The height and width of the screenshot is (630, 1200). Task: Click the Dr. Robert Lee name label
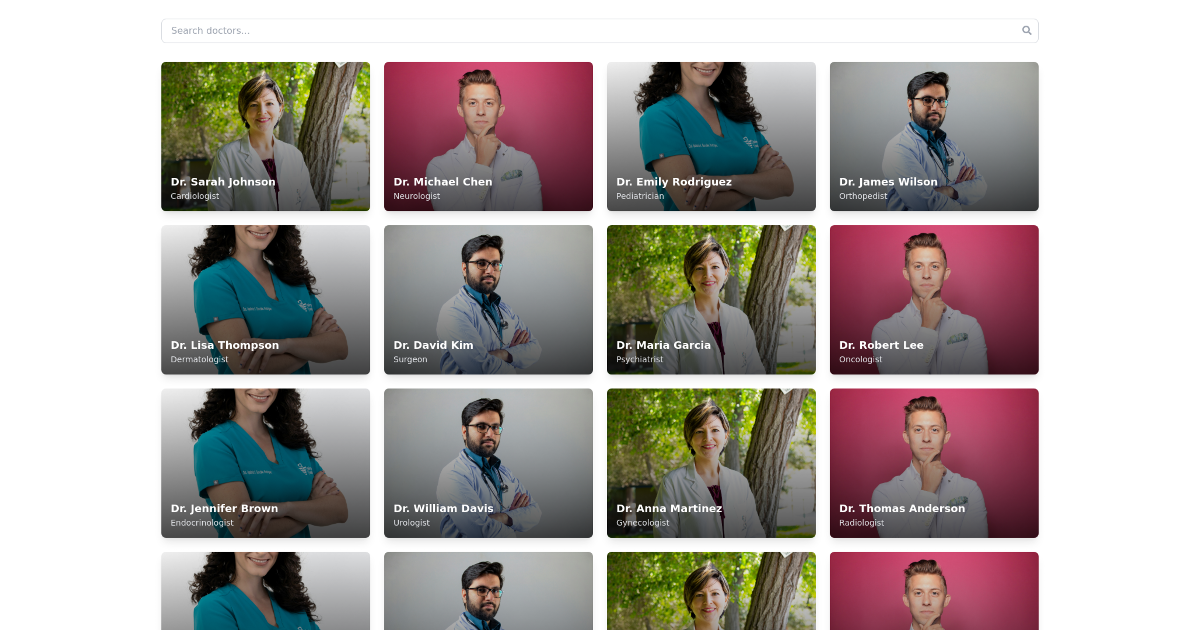[881, 345]
